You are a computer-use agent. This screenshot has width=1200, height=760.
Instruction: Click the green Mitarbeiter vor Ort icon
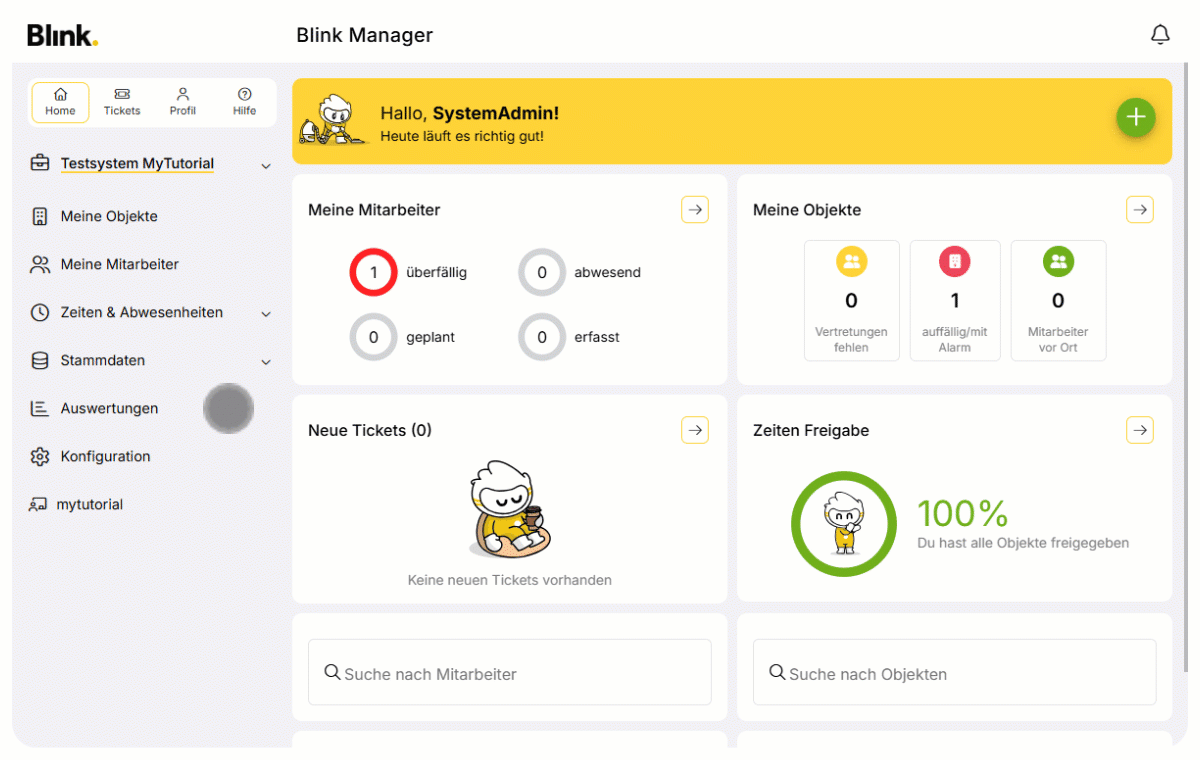(1058, 262)
